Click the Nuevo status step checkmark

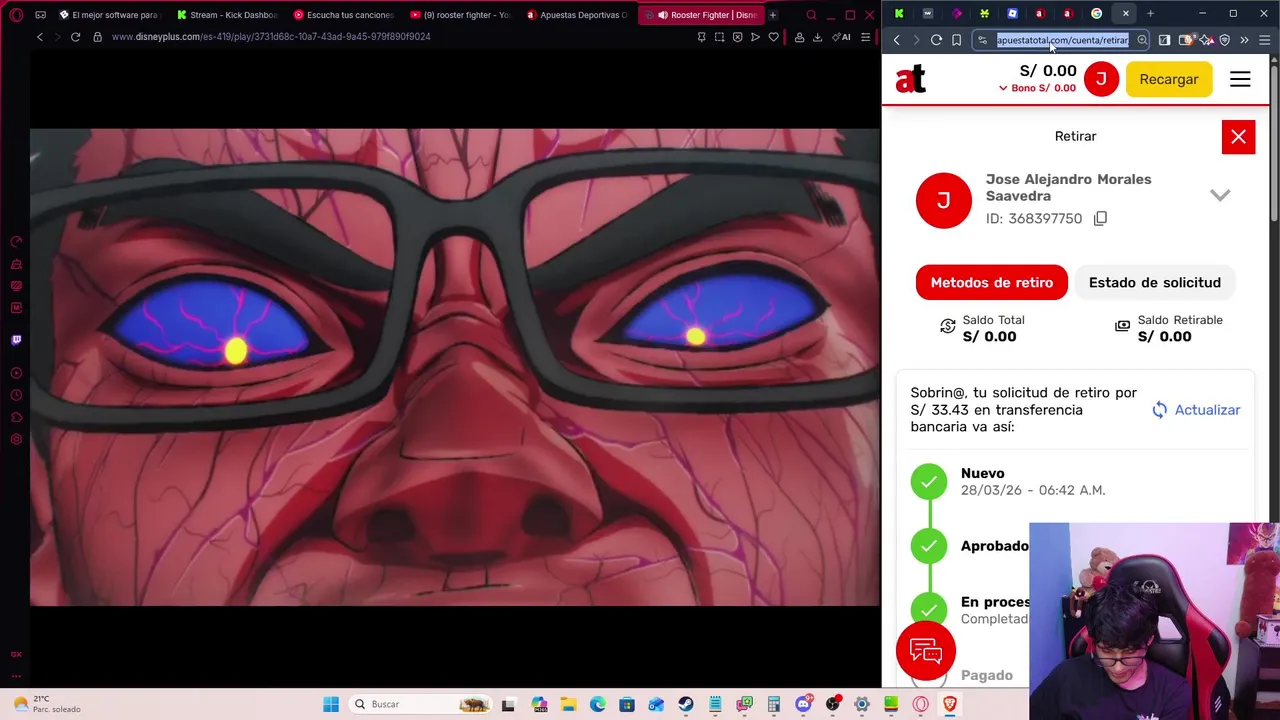(929, 482)
